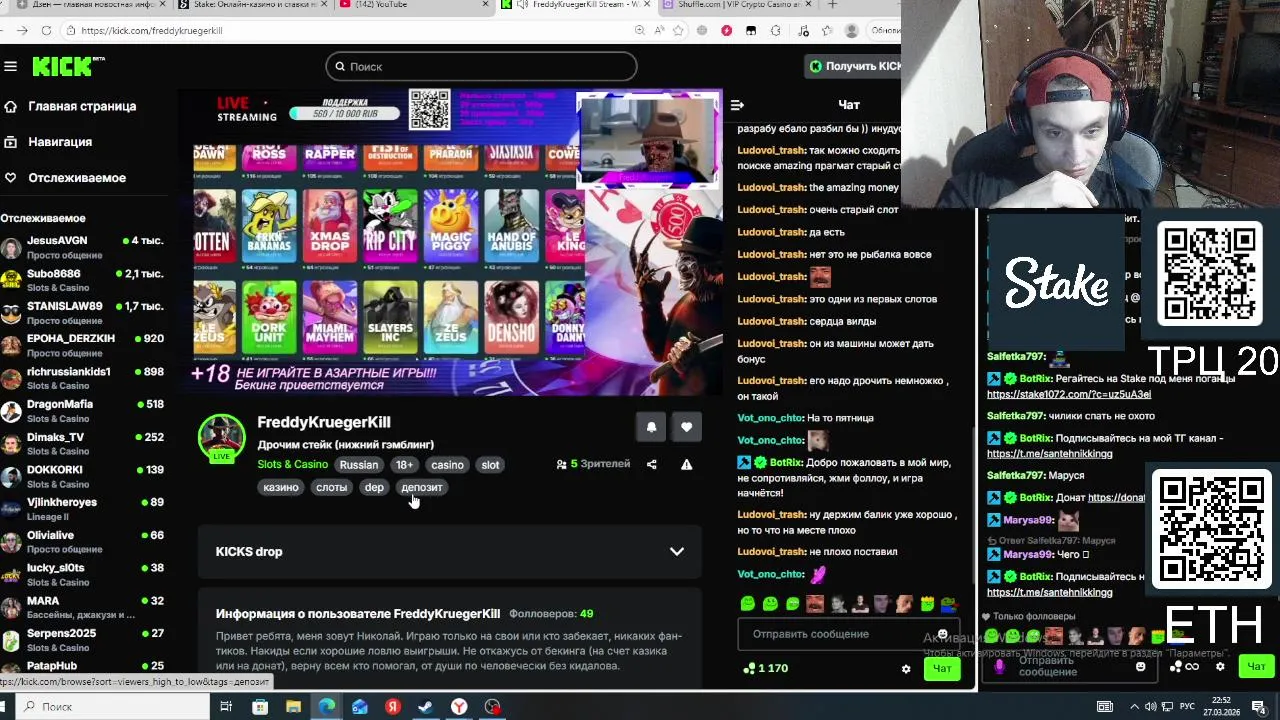Open a new browser tab

832,5
